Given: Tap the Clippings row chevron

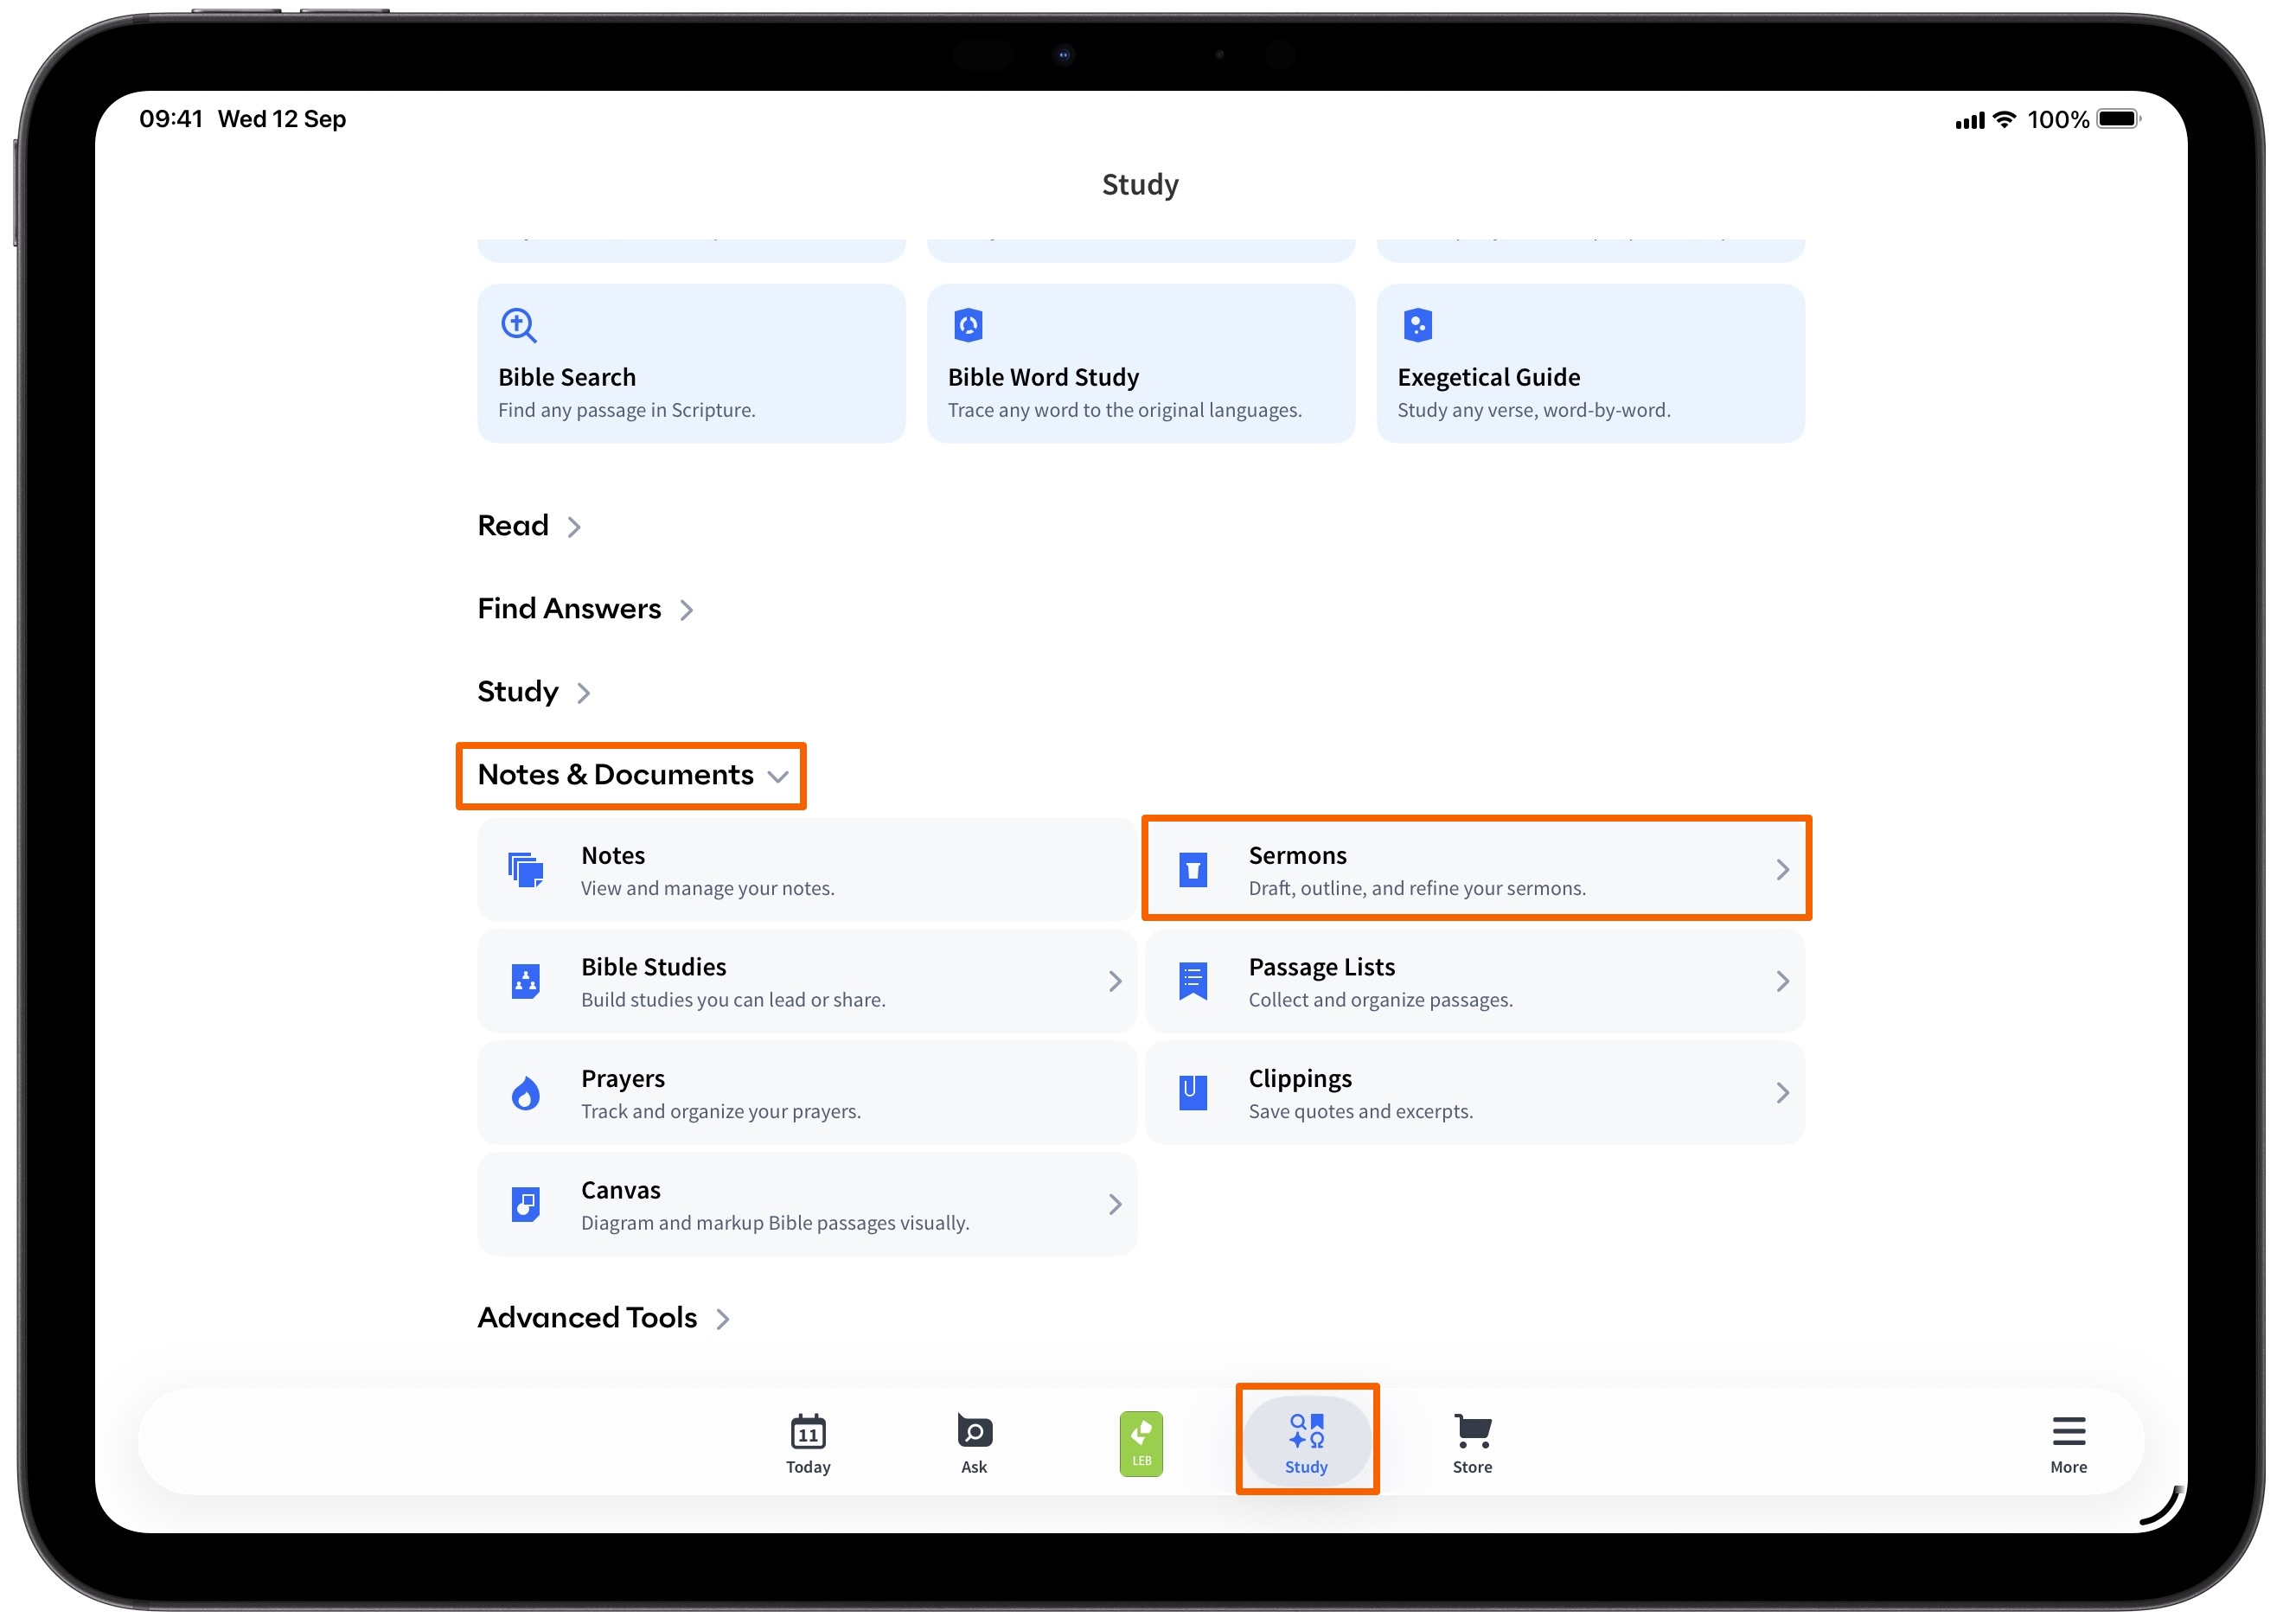Looking at the screenshot, I should [1782, 1092].
